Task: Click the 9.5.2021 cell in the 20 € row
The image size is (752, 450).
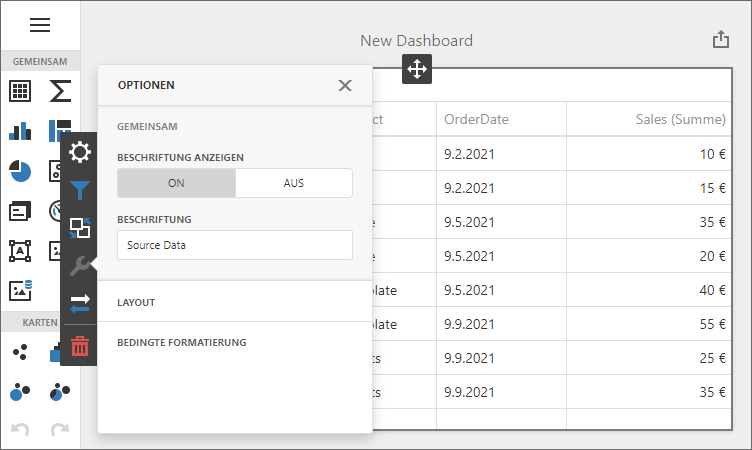Action: (501, 256)
